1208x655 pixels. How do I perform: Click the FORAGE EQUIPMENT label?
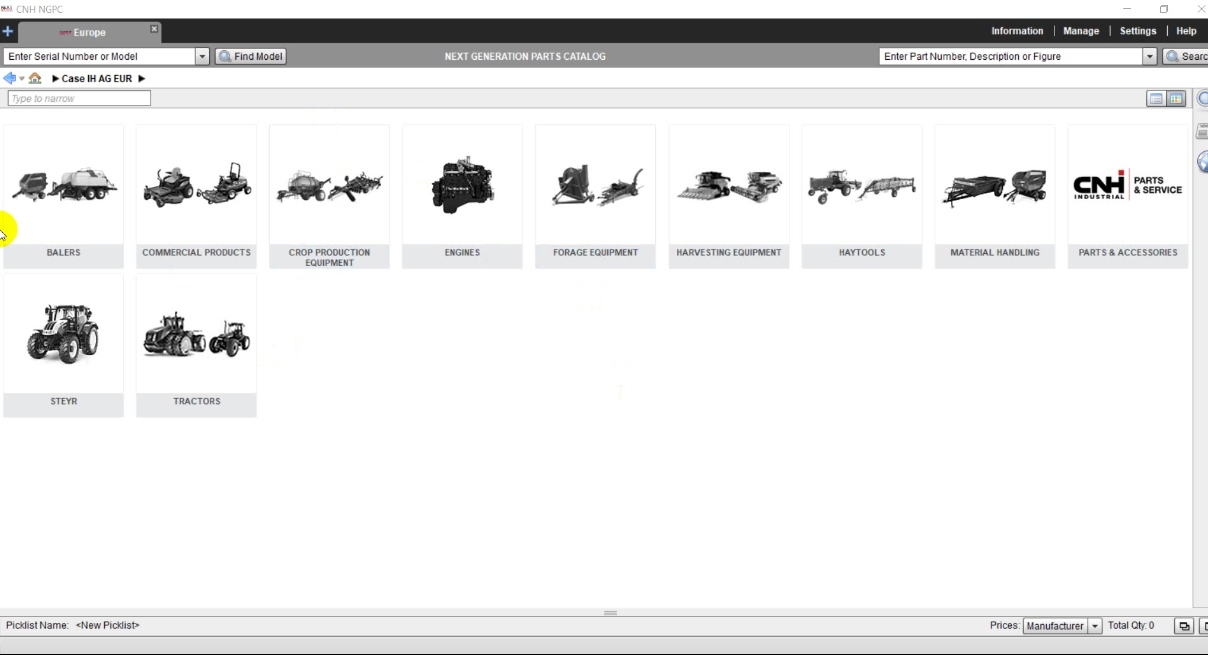pos(595,253)
